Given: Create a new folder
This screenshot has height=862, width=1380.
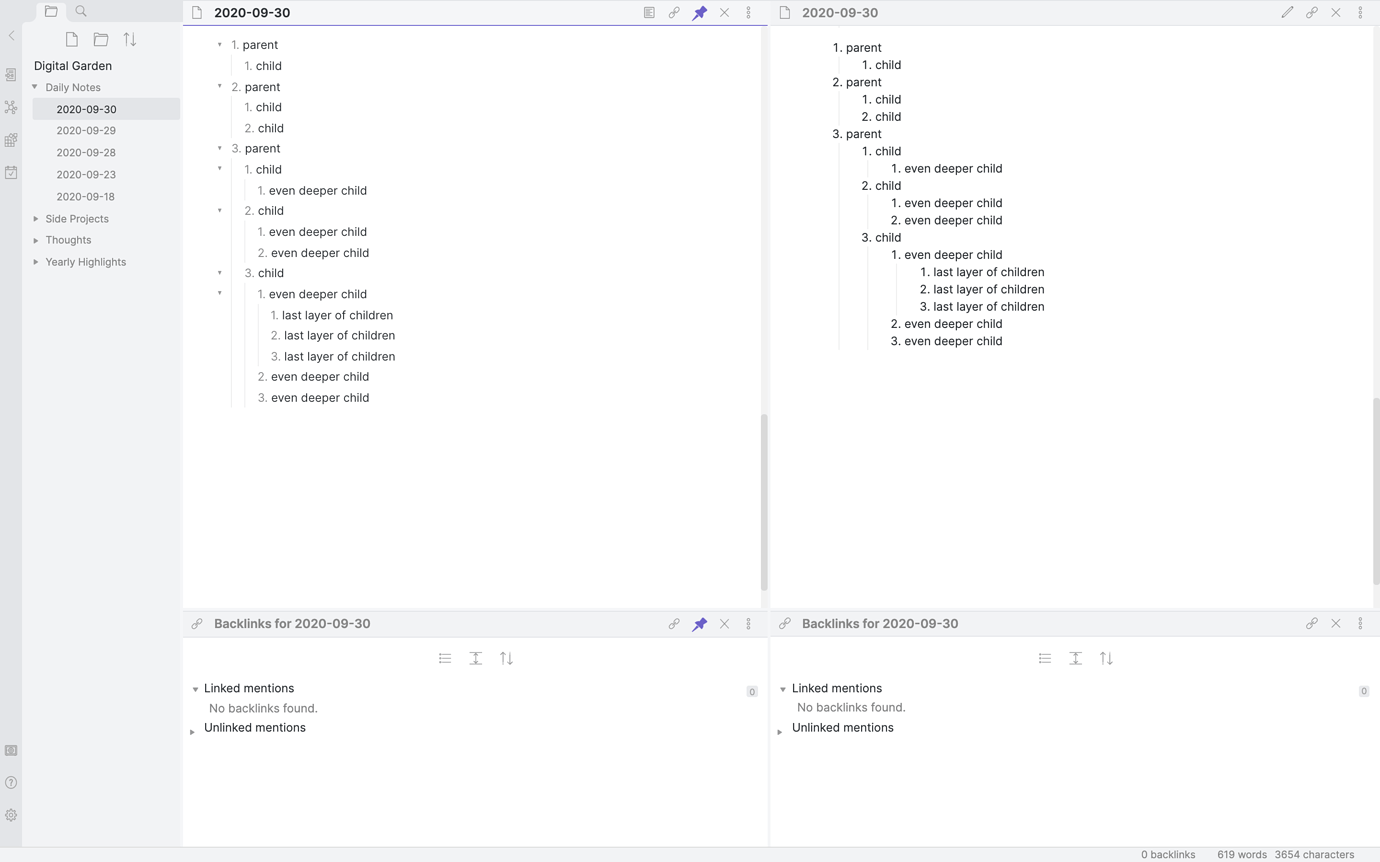Looking at the screenshot, I should coord(100,39).
